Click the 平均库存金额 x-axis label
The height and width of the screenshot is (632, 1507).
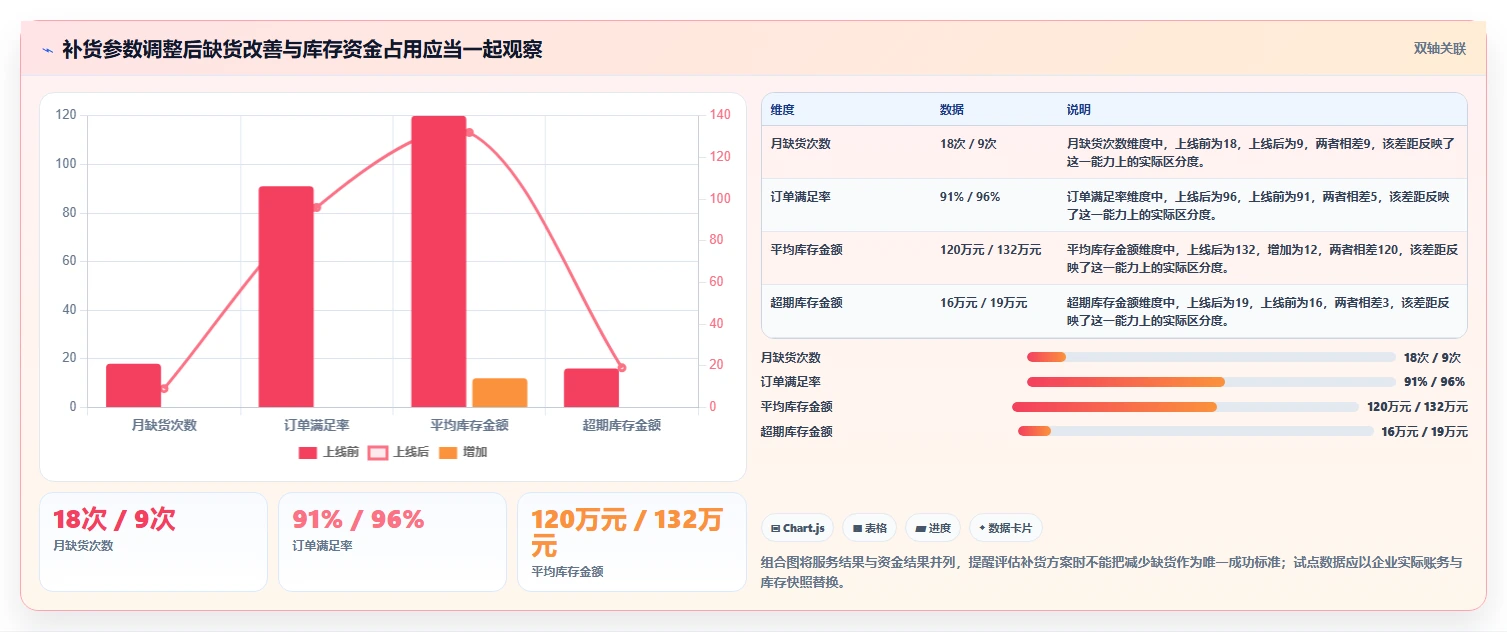coord(469,425)
